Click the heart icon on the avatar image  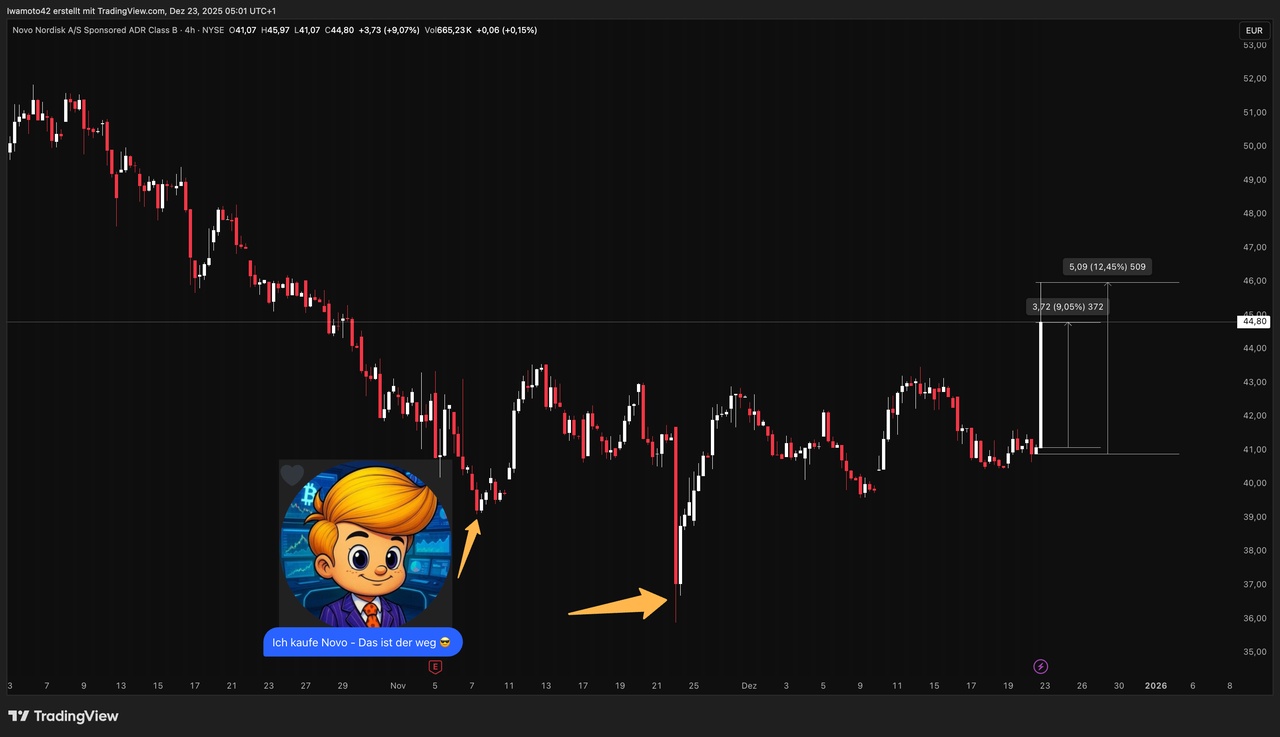tap(291, 475)
